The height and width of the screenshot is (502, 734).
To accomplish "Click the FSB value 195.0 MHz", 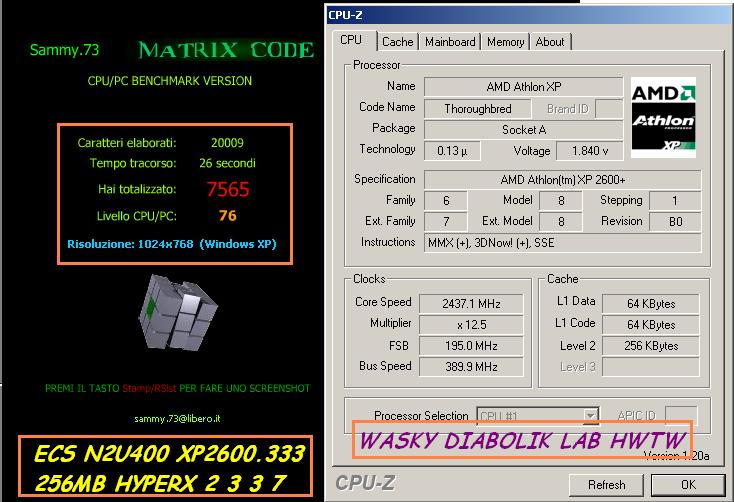I will tap(471, 346).
